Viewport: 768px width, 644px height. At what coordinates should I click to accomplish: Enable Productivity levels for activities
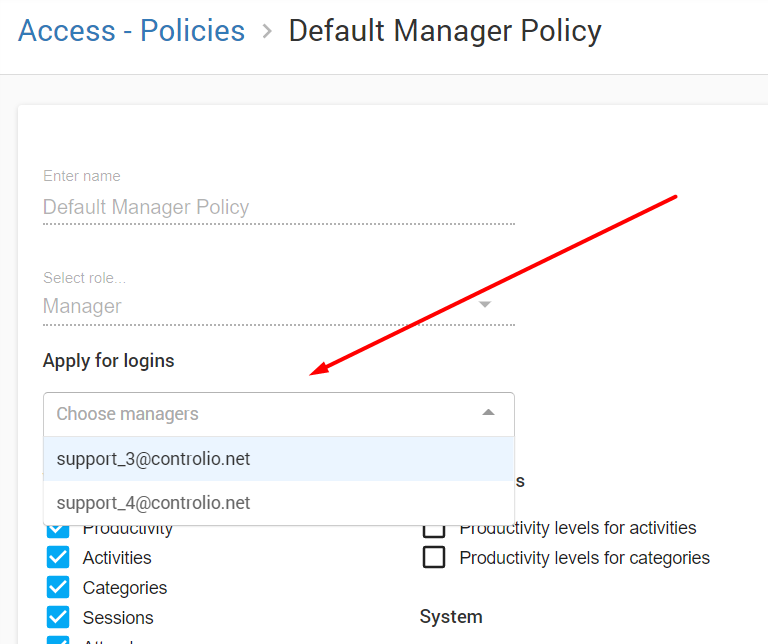coord(434,528)
